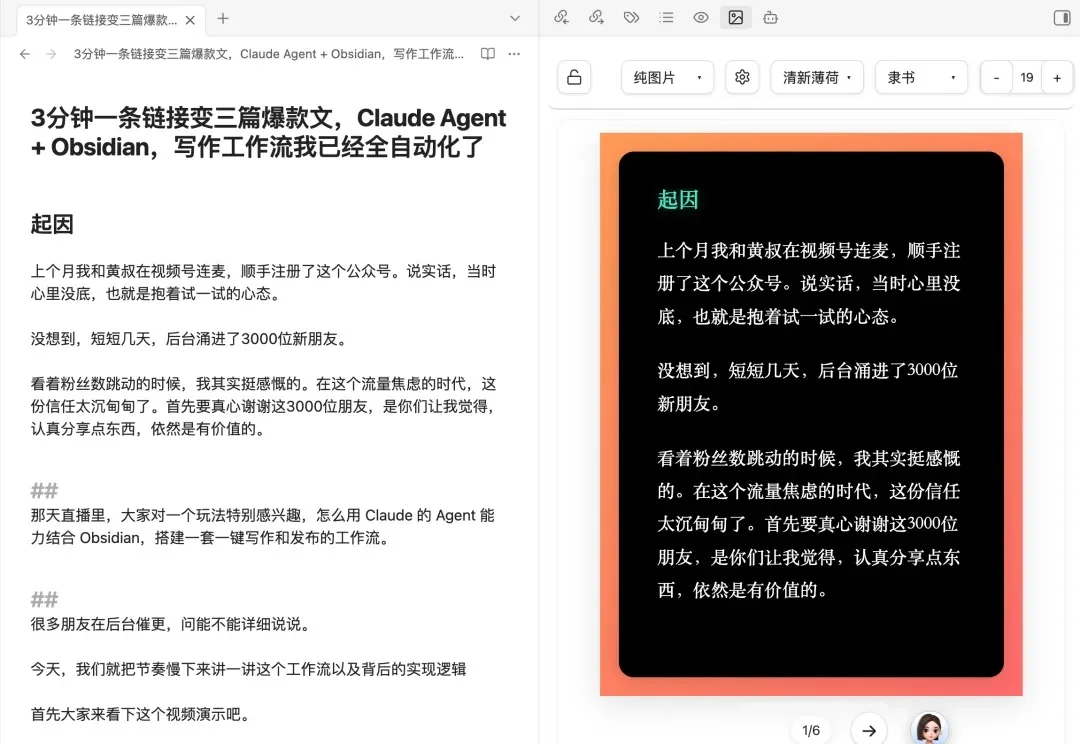Increase font size with plus button
The width and height of the screenshot is (1080, 744).
(1057, 77)
